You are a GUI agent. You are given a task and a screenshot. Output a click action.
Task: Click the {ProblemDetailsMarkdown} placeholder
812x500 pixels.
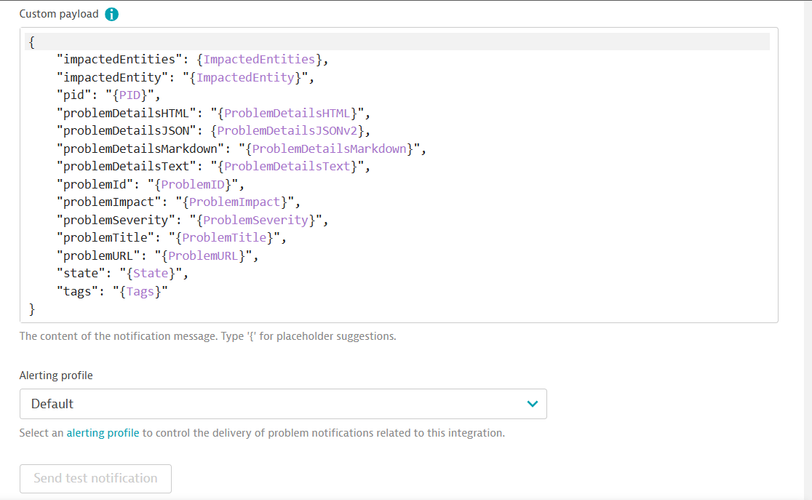tap(329, 149)
